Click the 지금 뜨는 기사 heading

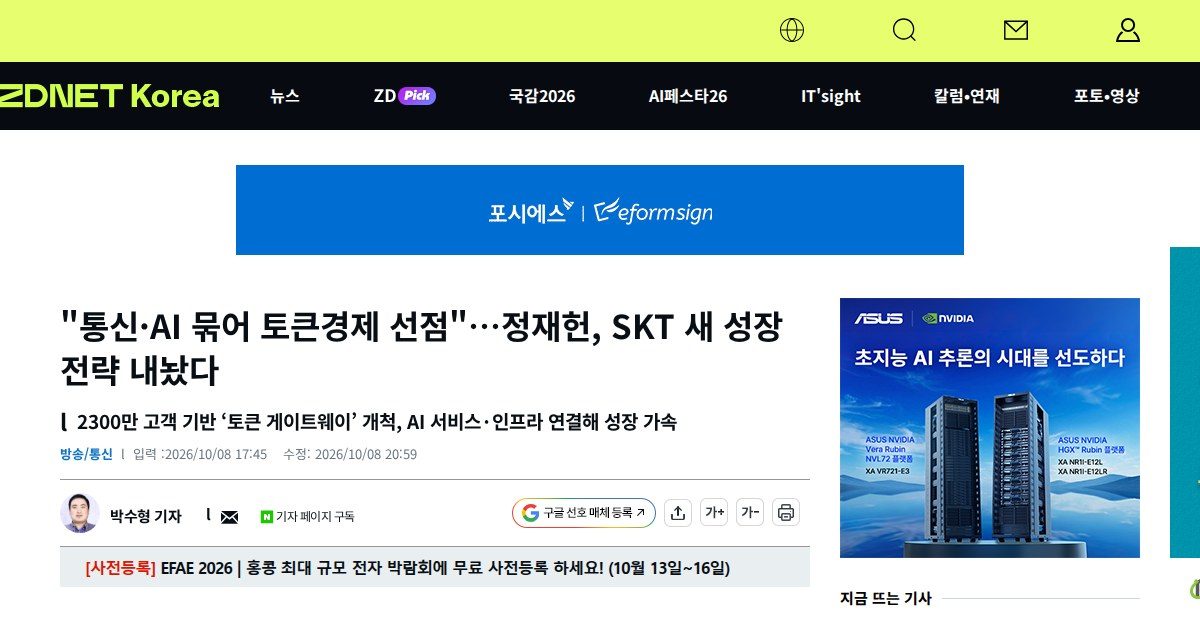[885, 598]
